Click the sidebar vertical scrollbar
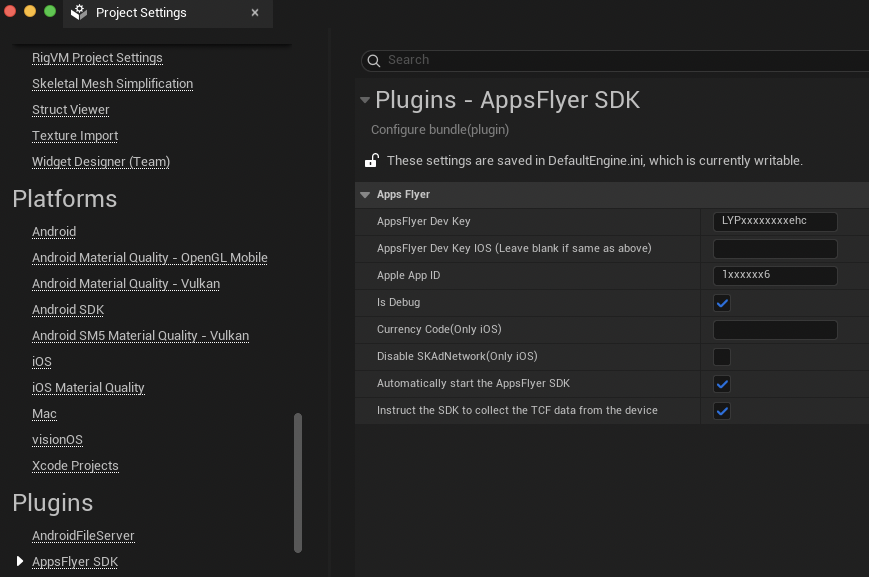 pyautogui.click(x=298, y=483)
